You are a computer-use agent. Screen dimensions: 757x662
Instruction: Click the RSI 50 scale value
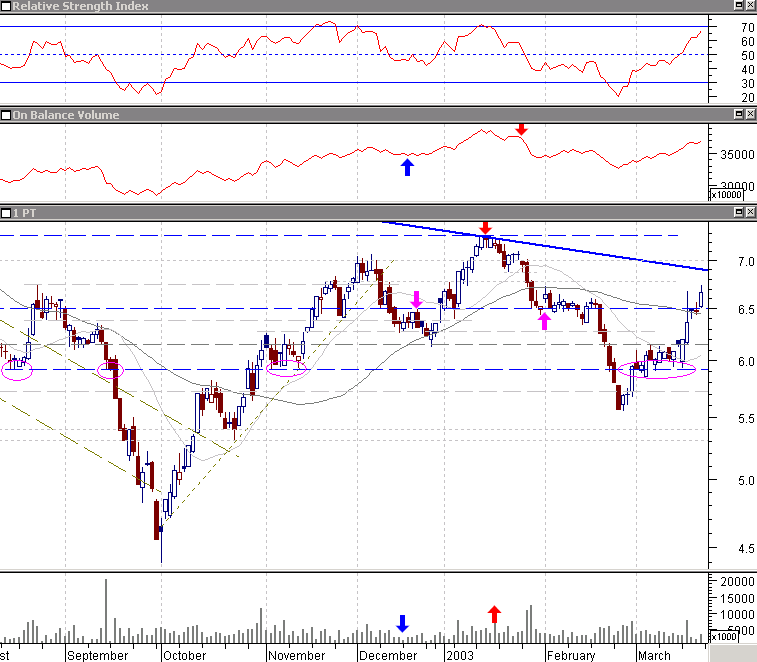pos(747,56)
